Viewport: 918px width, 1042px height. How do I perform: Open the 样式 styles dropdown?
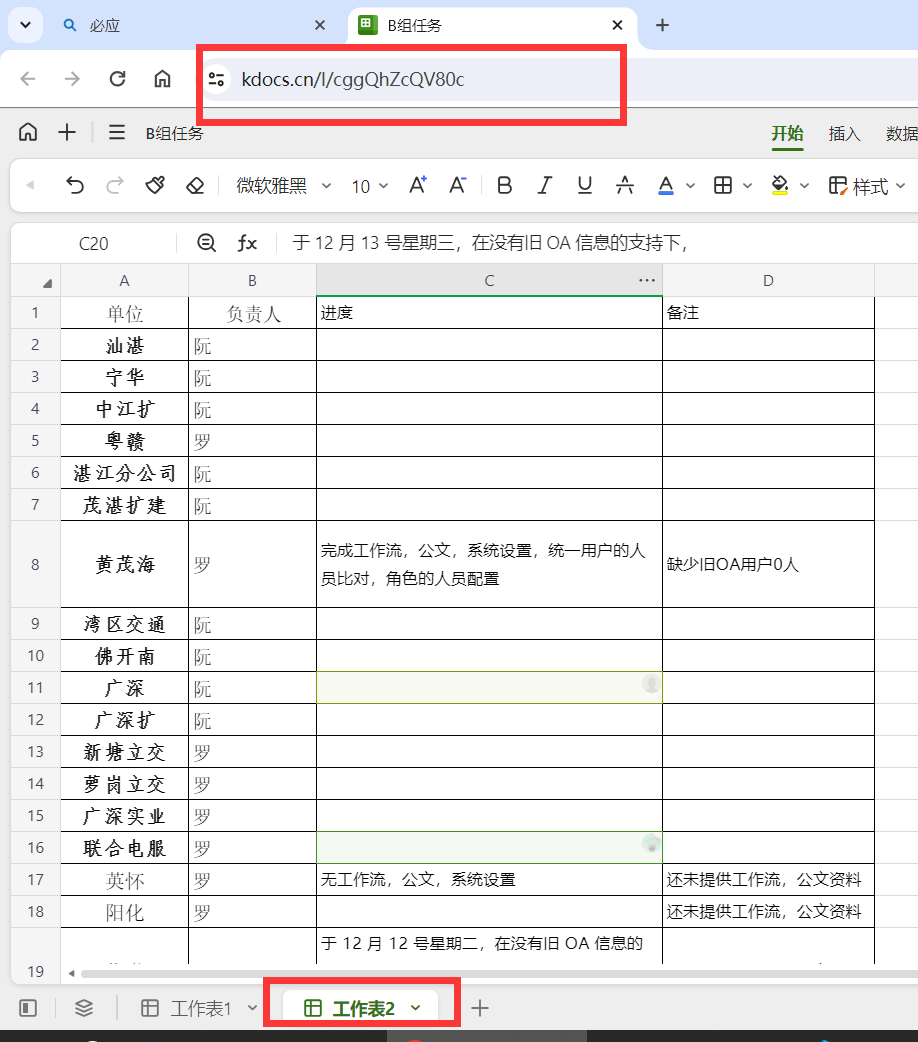click(x=867, y=186)
